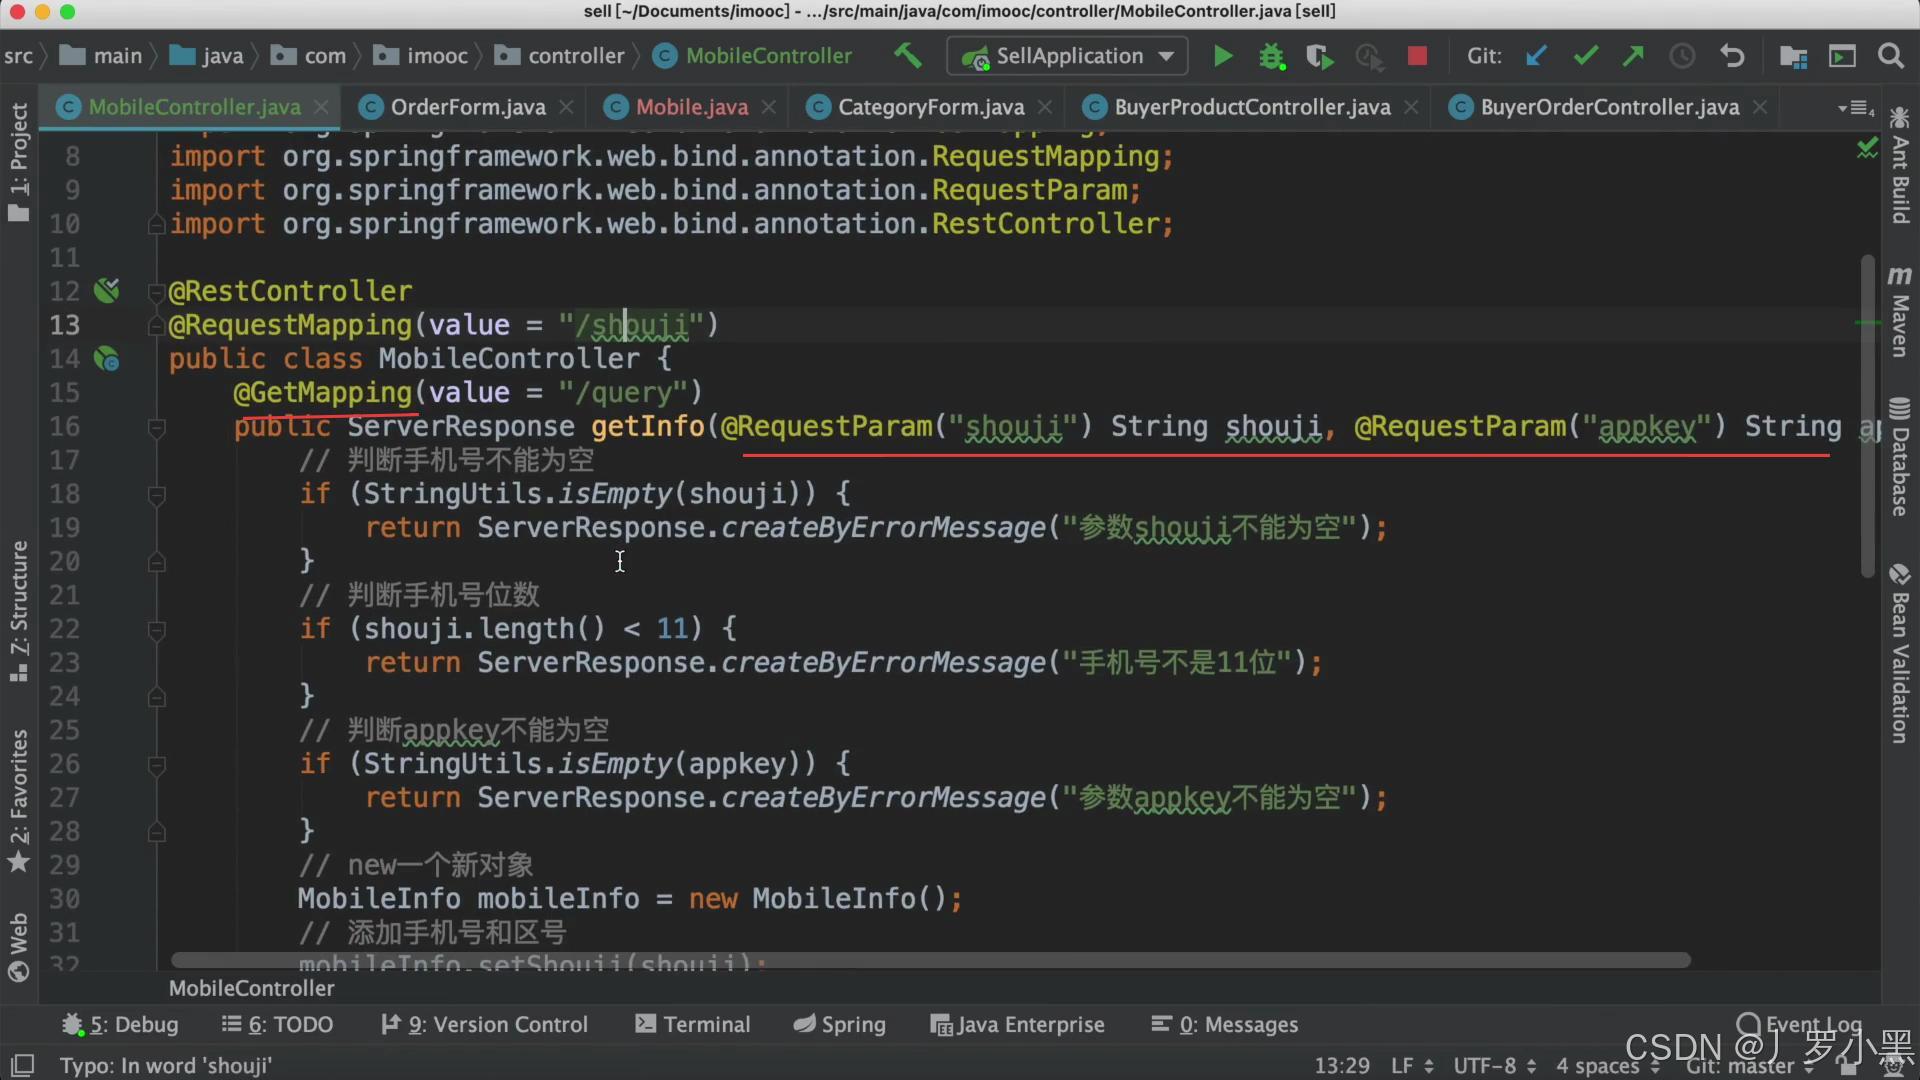
Task: Show Git history clock icon
Action: point(1682,56)
